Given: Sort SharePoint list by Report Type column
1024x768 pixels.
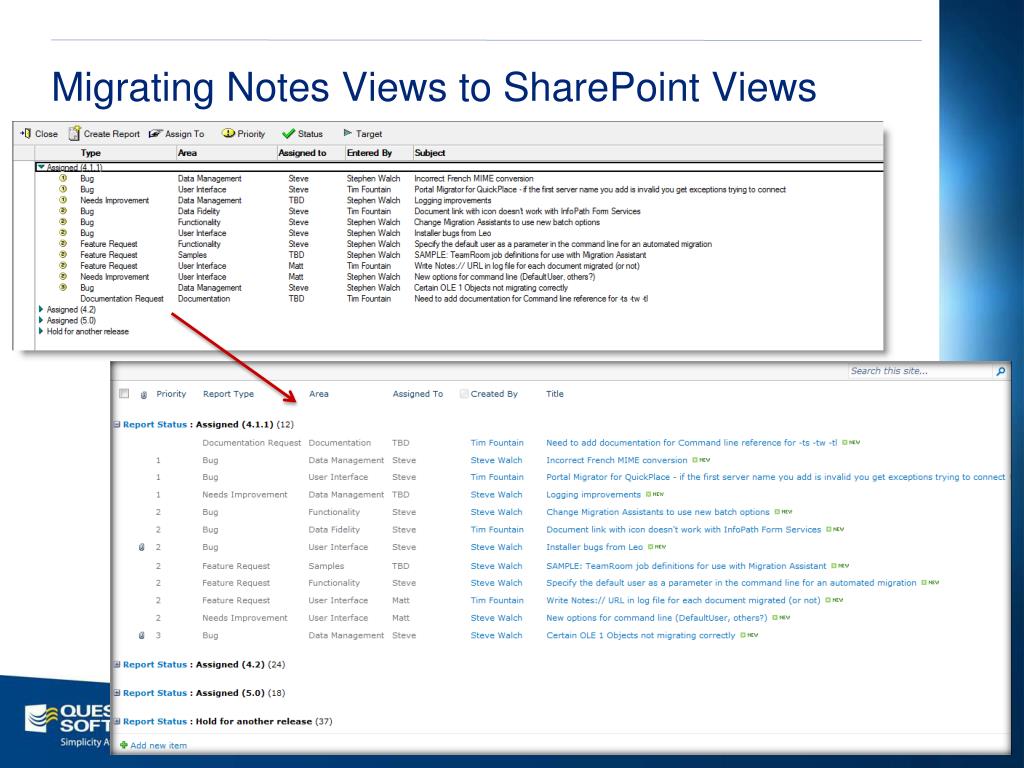Looking at the screenshot, I should pyautogui.click(x=229, y=394).
